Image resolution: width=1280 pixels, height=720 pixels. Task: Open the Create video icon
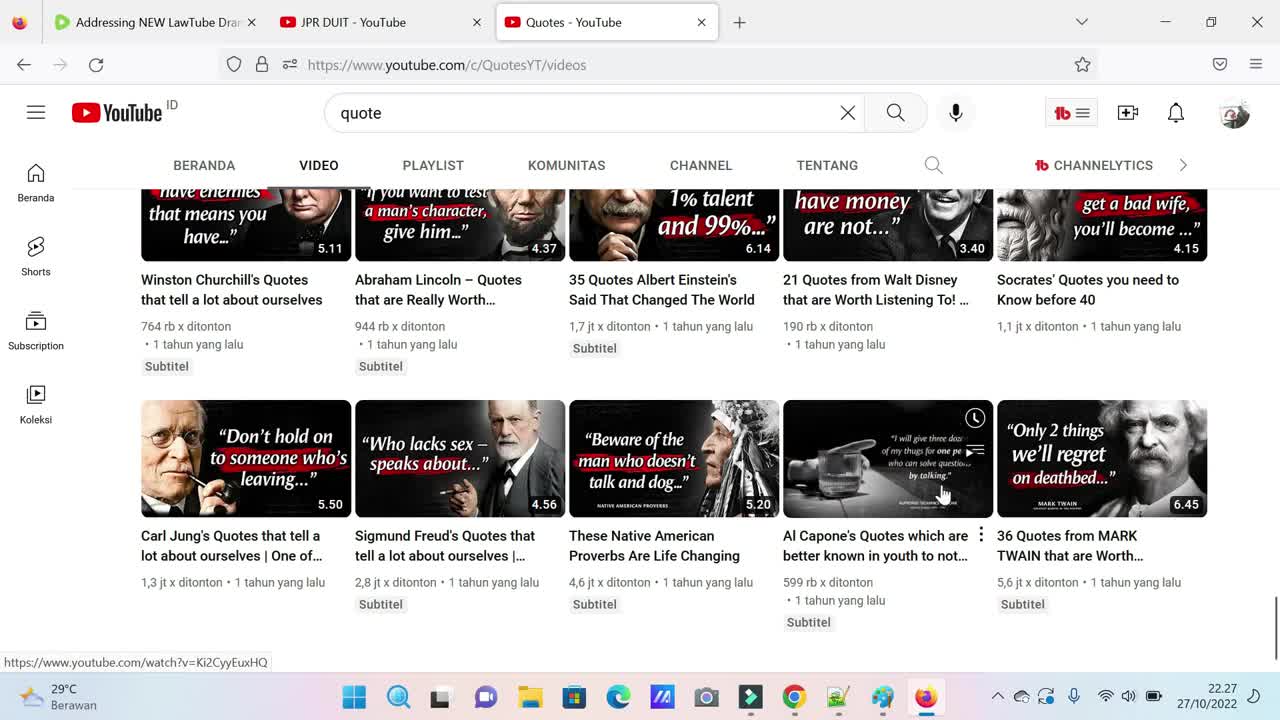click(x=1128, y=113)
